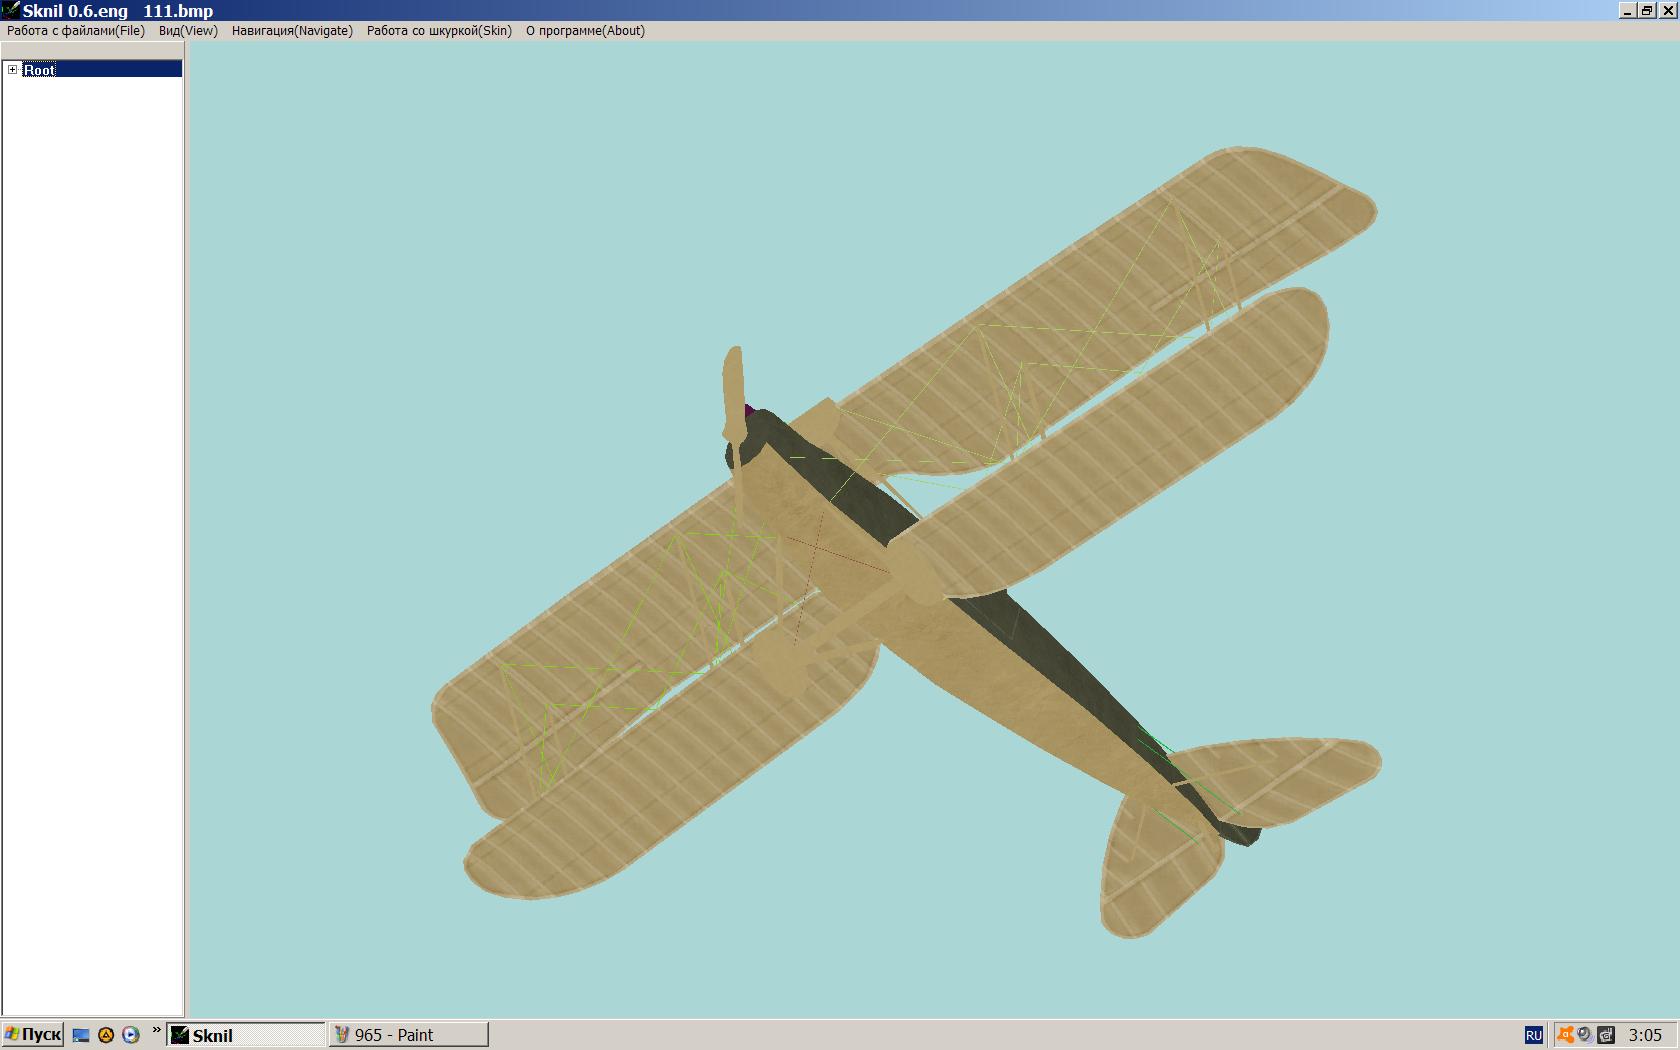Expand the Root tree node

12,69
